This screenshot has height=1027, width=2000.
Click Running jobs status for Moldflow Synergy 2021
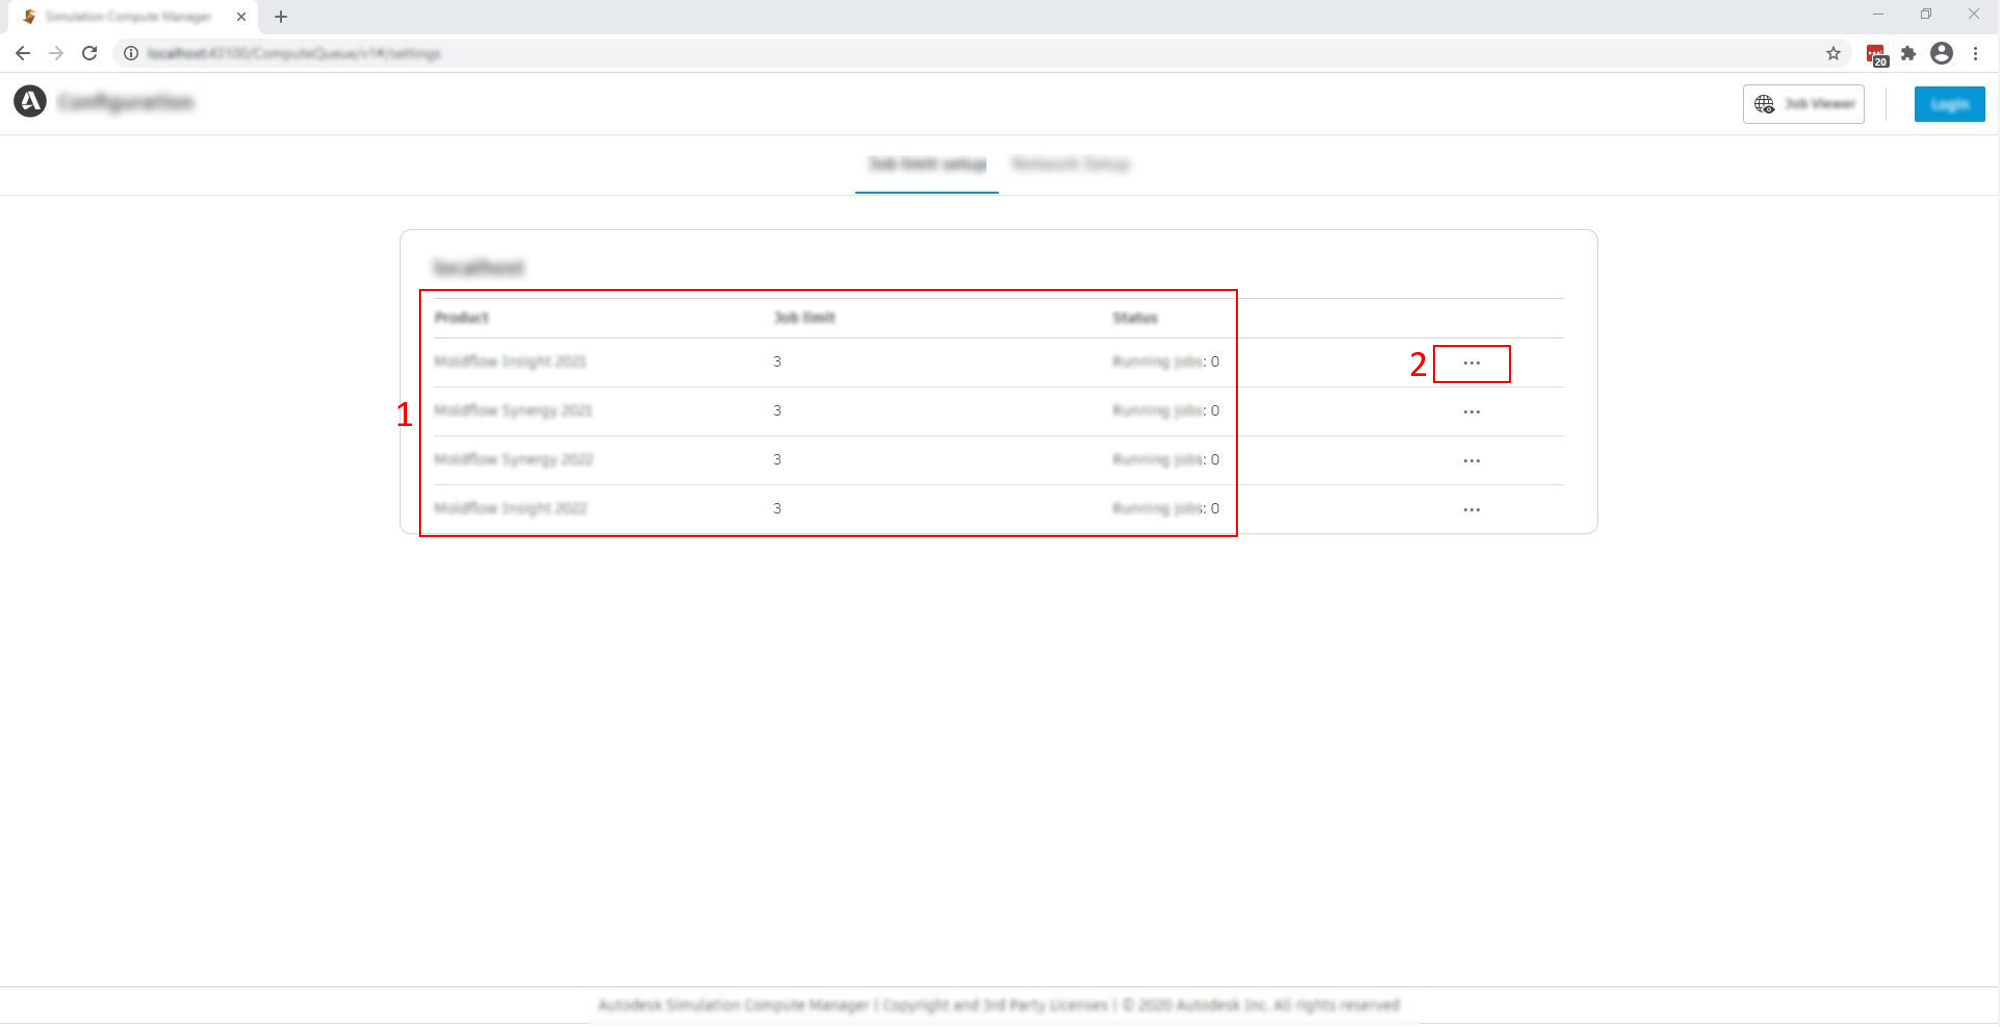[x=1166, y=410]
